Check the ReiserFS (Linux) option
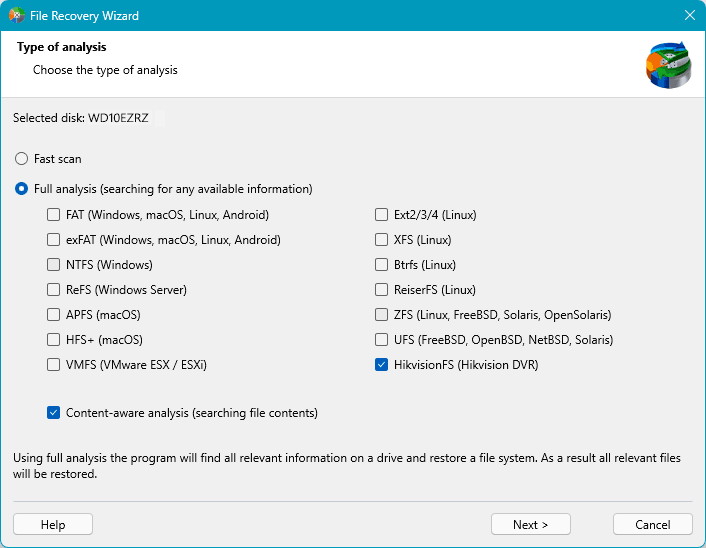706x548 pixels. (x=381, y=290)
